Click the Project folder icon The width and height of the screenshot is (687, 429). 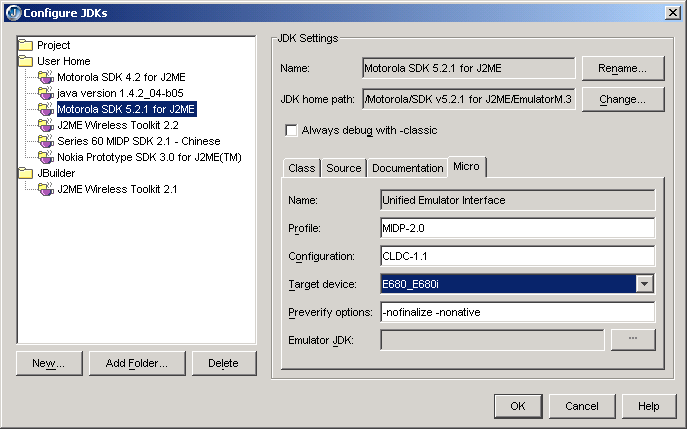click(26, 45)
